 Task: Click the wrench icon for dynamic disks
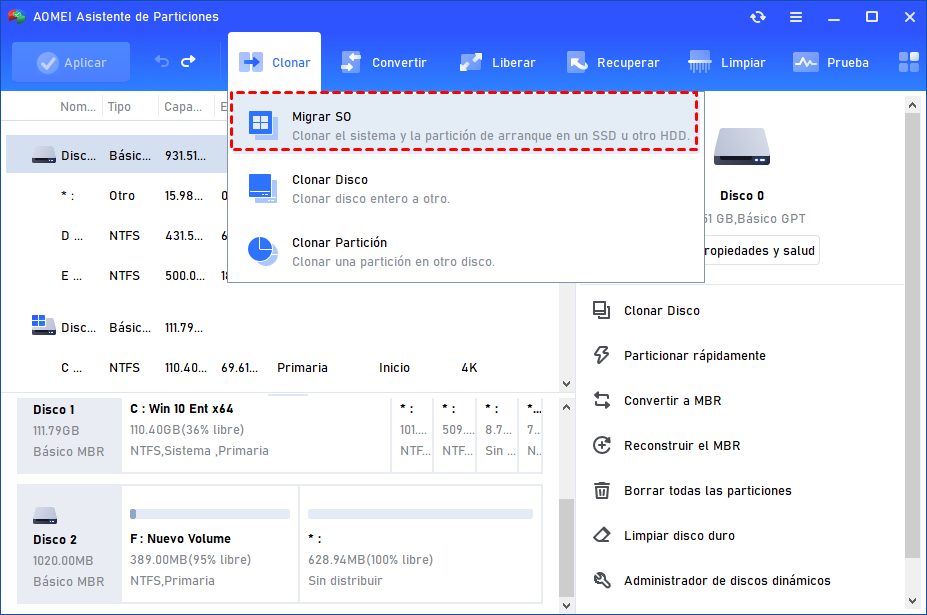(602, 580)
